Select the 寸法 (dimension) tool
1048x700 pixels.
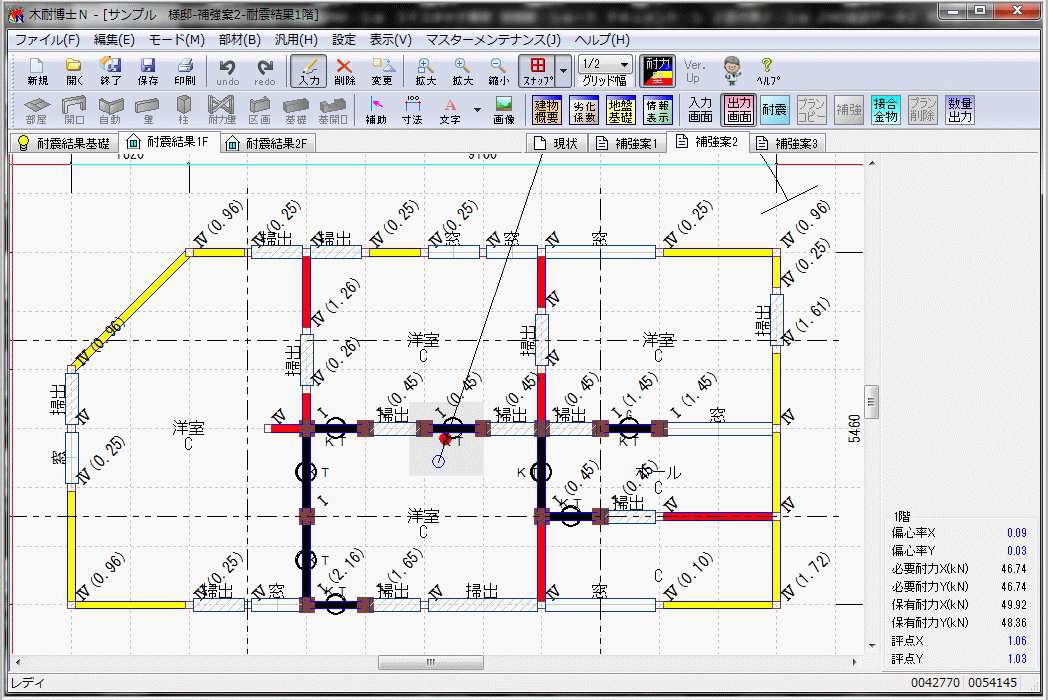(x=412, y=110)
